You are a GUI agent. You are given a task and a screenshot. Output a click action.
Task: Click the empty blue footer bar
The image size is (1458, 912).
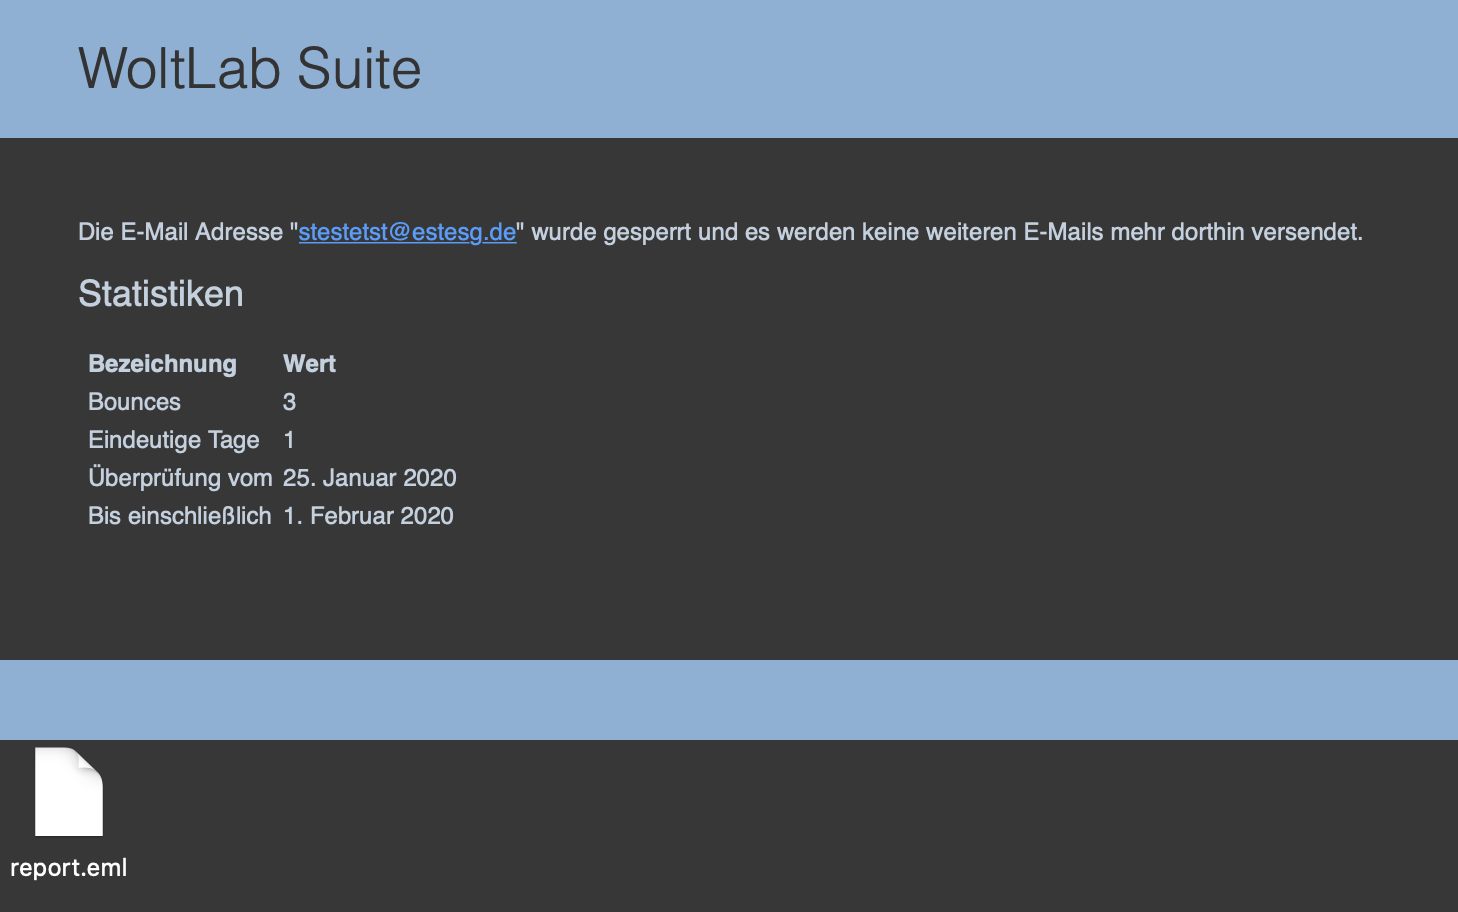tap(729, 700)
